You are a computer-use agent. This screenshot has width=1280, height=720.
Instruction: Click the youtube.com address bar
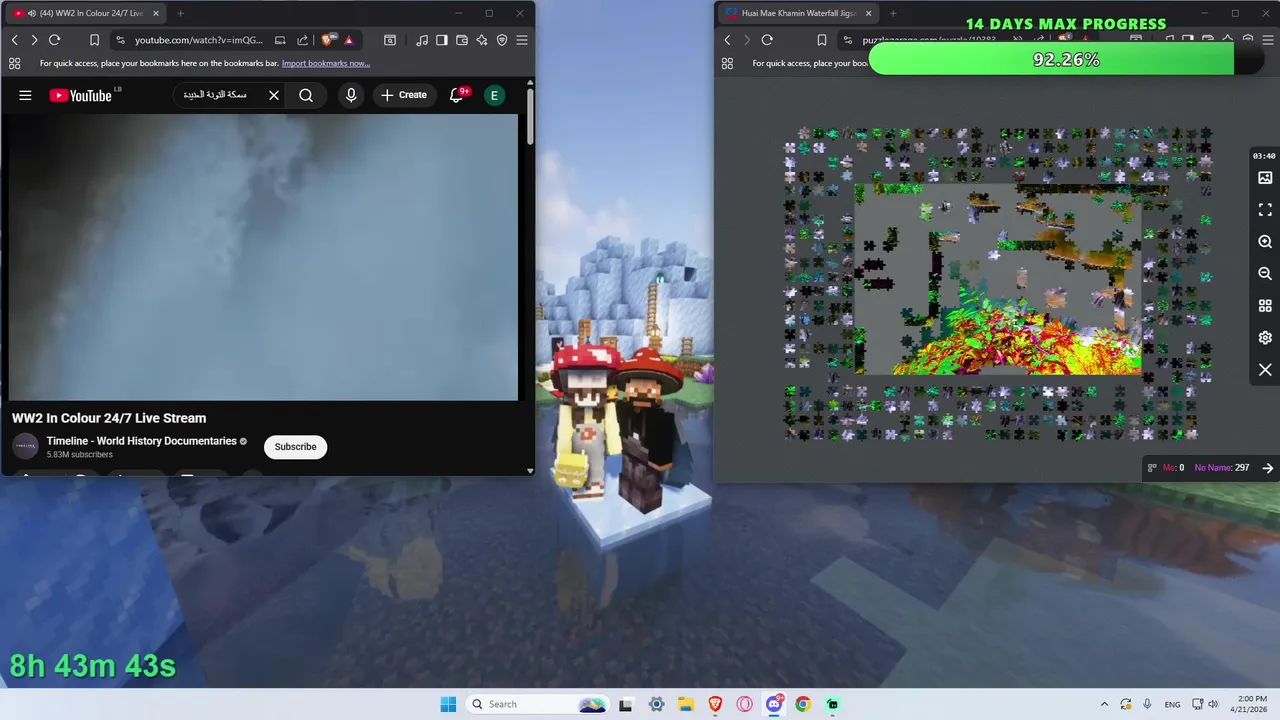[x=198, y=40]
